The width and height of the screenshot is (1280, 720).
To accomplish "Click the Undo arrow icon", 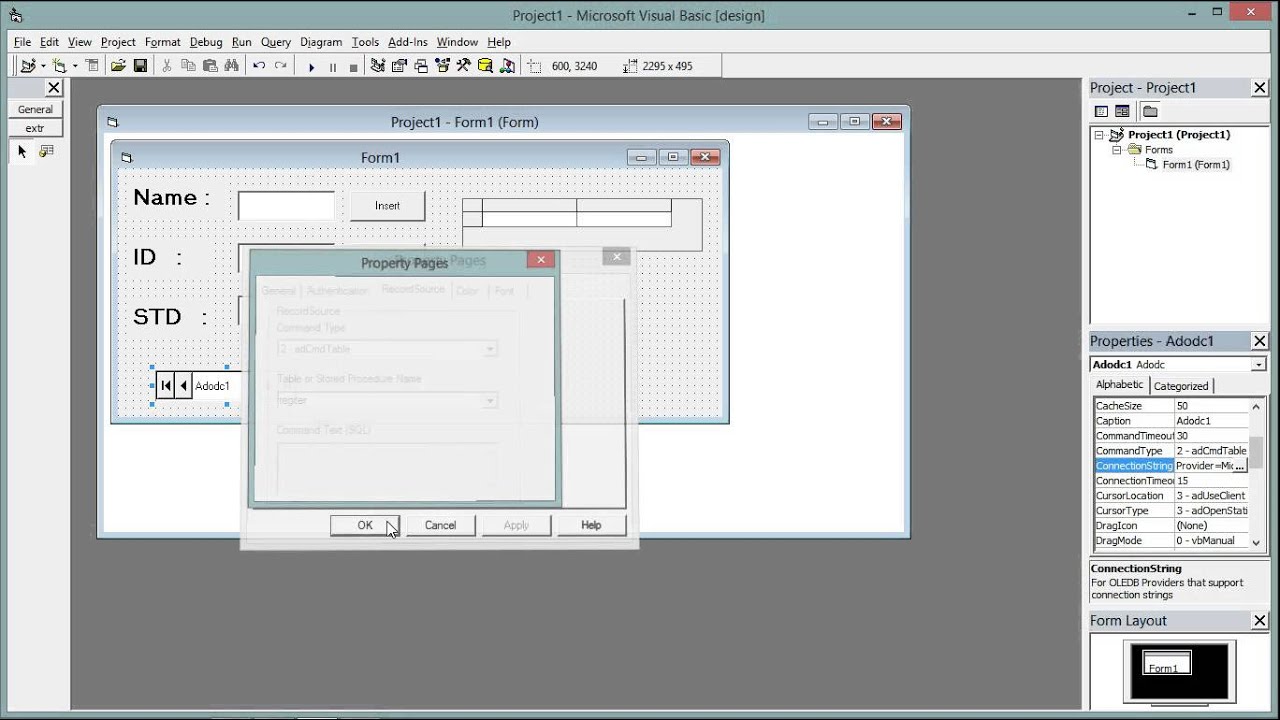I will coord(259,66).
